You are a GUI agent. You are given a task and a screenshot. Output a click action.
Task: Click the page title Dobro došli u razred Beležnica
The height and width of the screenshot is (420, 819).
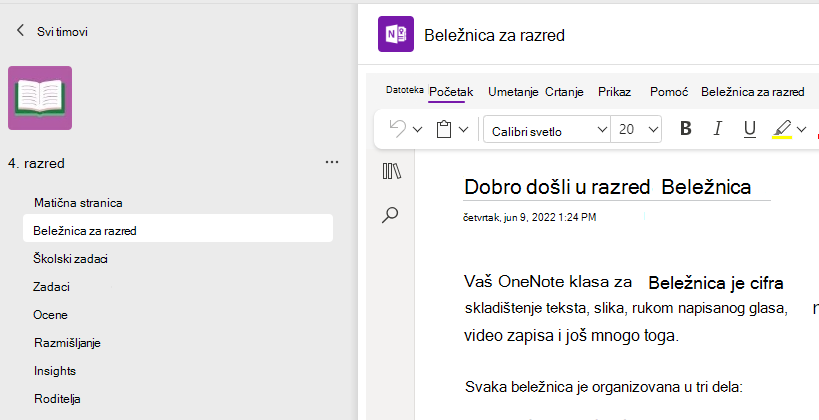coord(607,186)
